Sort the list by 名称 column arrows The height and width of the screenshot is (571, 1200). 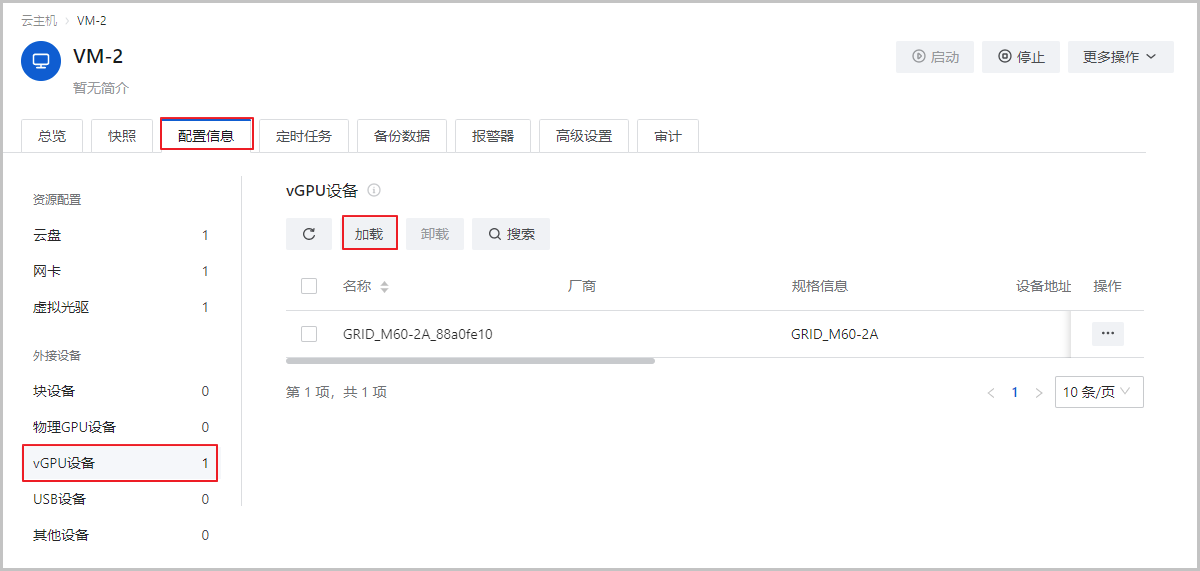tap(385, 287)
